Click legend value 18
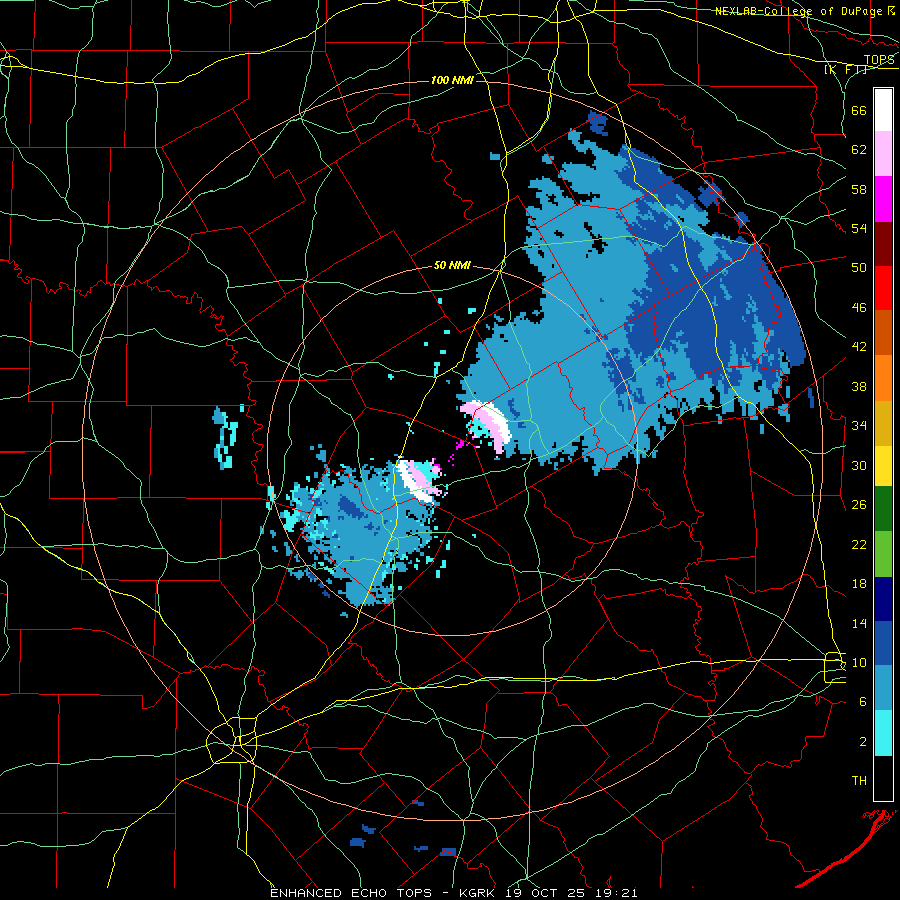 click(859, 584)
